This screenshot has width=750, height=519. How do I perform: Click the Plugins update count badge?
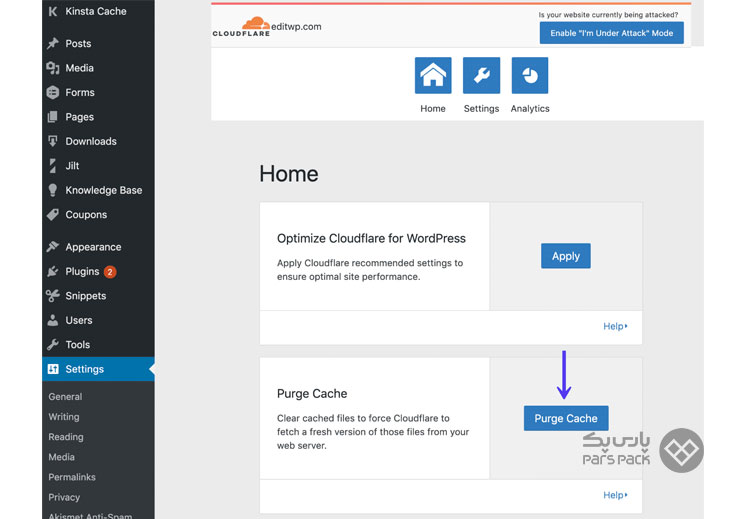click(110, 272)
